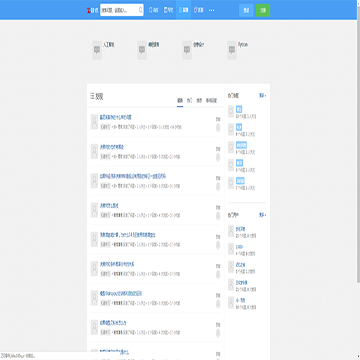The width and height of the screenshot is (360, 360).
Task: Click the green register button in the header
Action: pos(263,10)
